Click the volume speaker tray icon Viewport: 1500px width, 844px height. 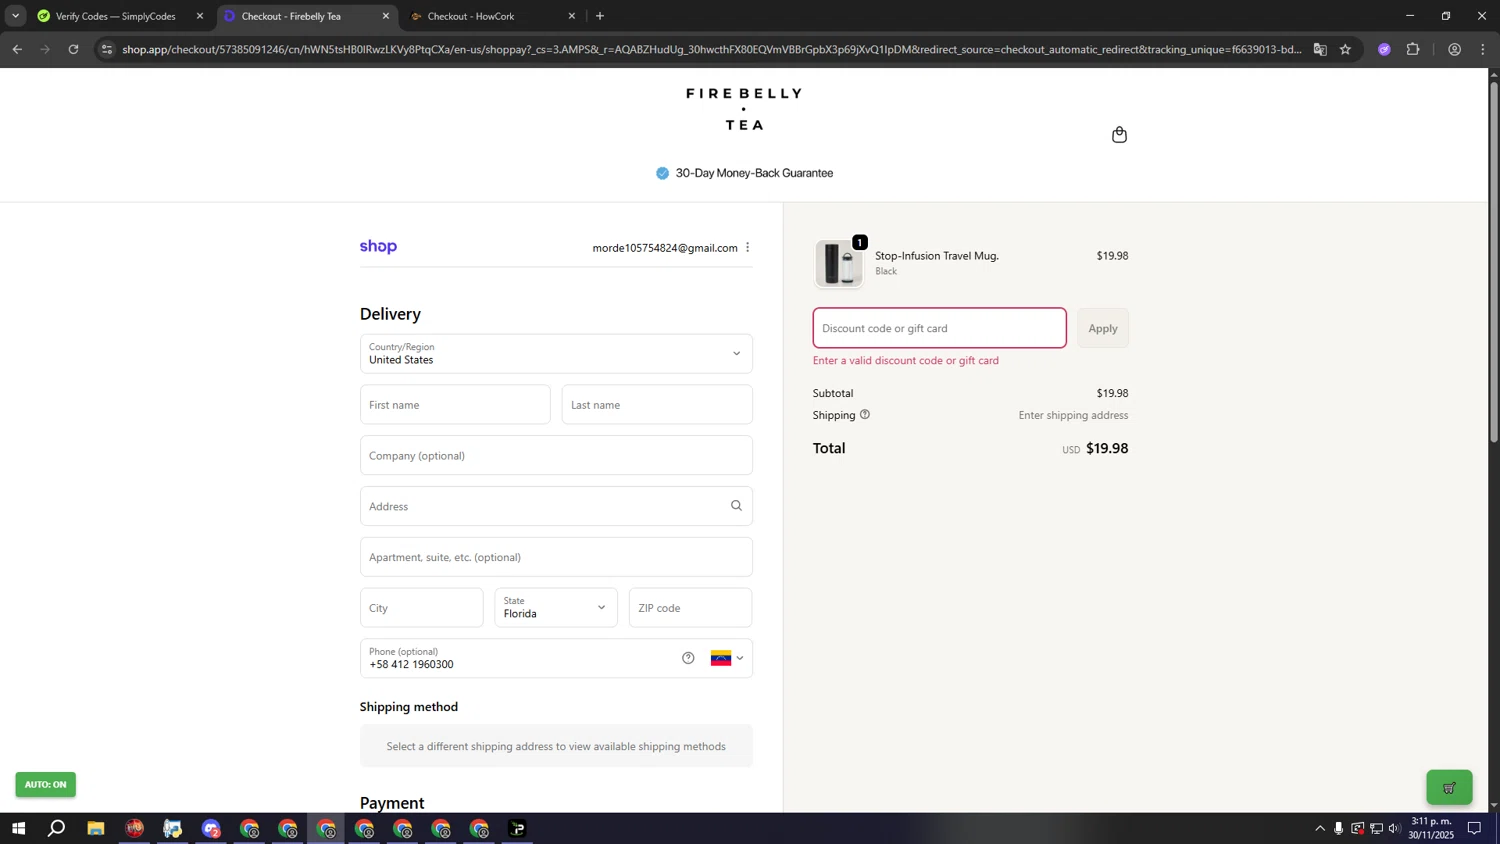(1395, 828)
